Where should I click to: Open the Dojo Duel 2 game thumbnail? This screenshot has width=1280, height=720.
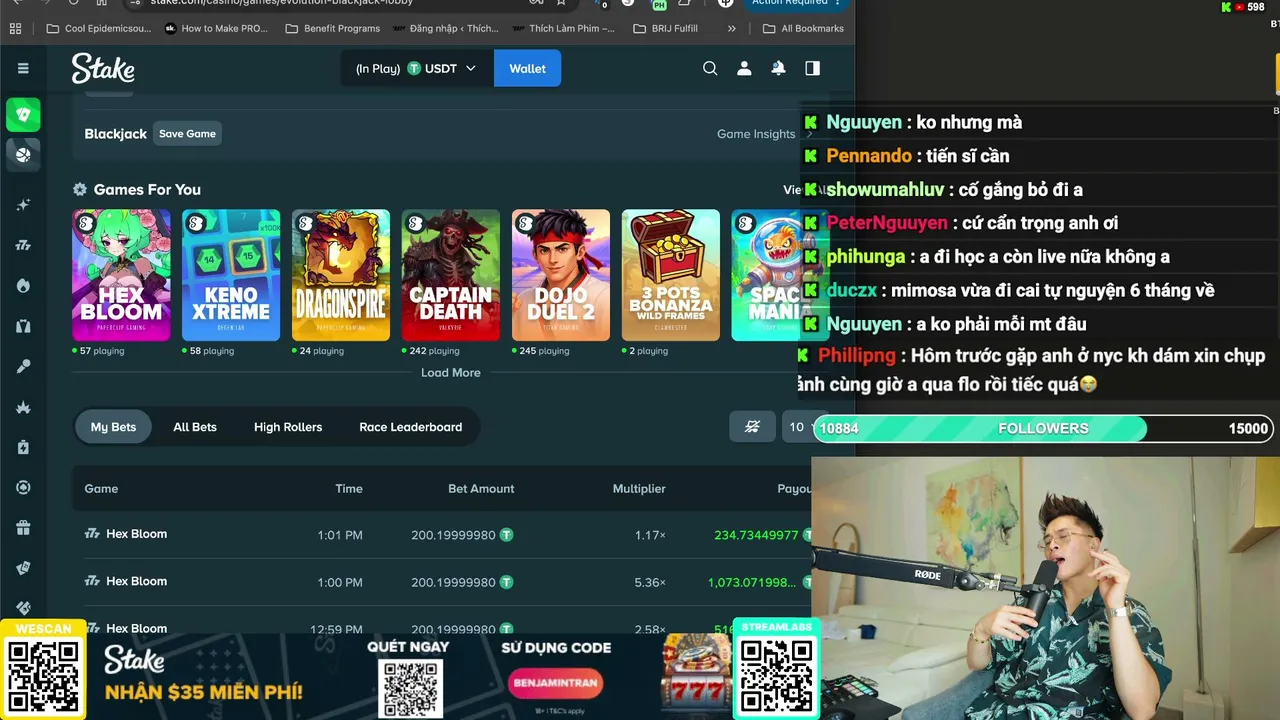[561, 275]
